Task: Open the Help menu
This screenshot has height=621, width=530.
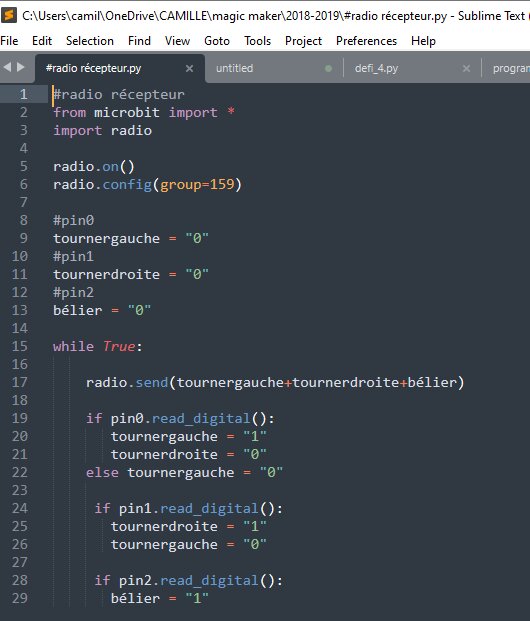Action: click(423, 41)
